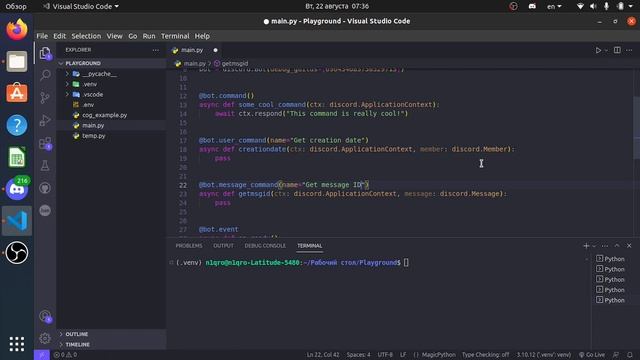
Task: Change end of line sequence LF
Action: click(403, 355)
